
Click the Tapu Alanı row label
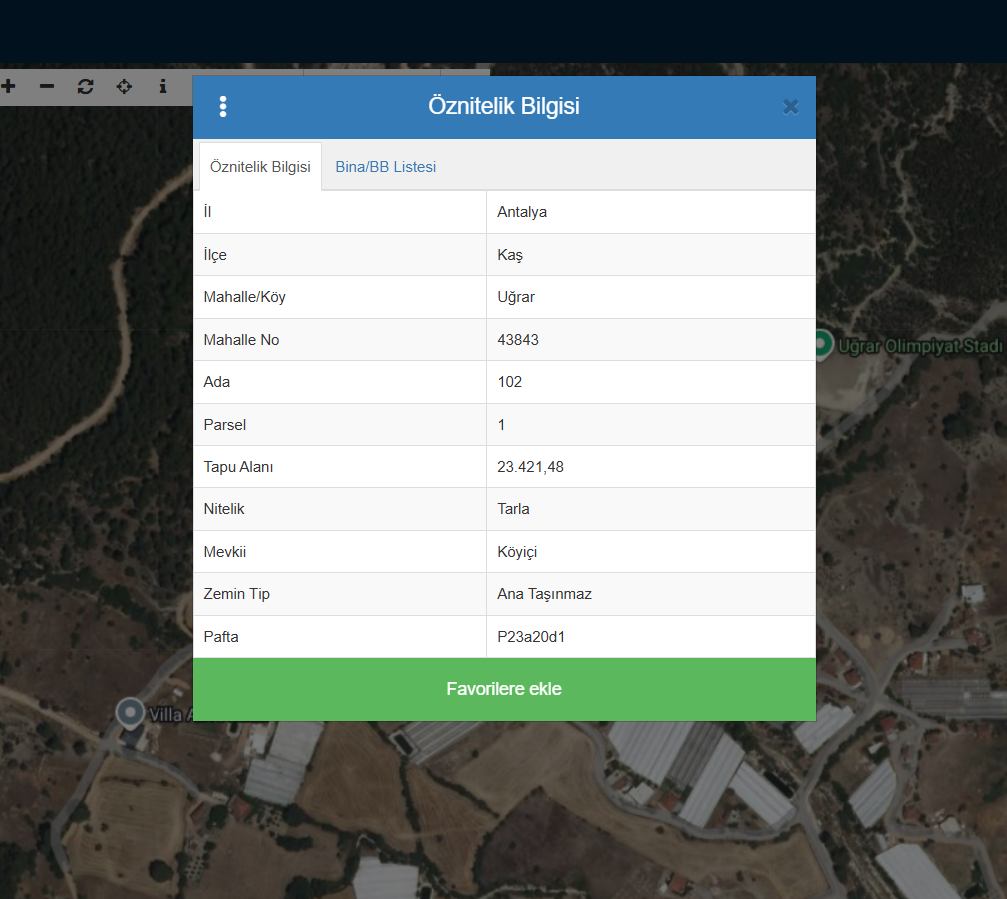point(238,467)
